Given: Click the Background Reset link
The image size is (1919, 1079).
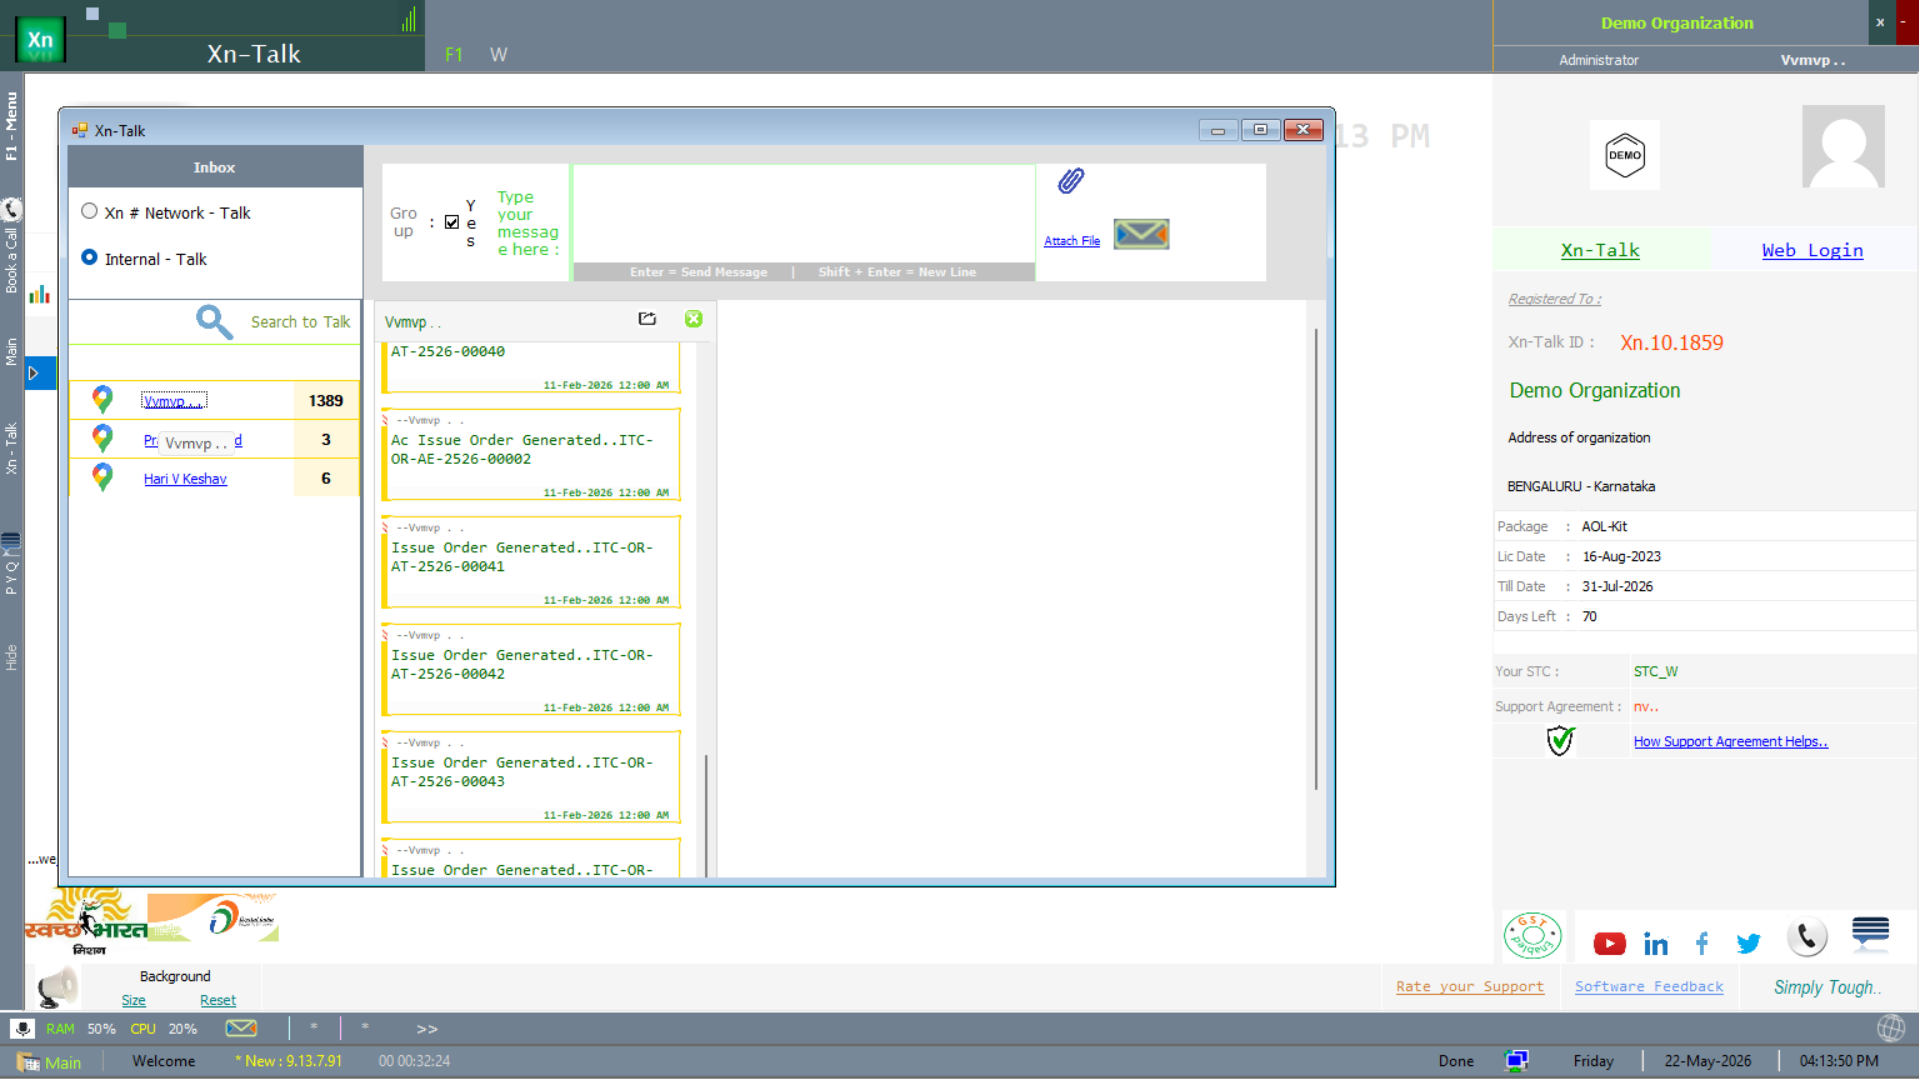Looking at the screenshot, I should point(218,1000).
